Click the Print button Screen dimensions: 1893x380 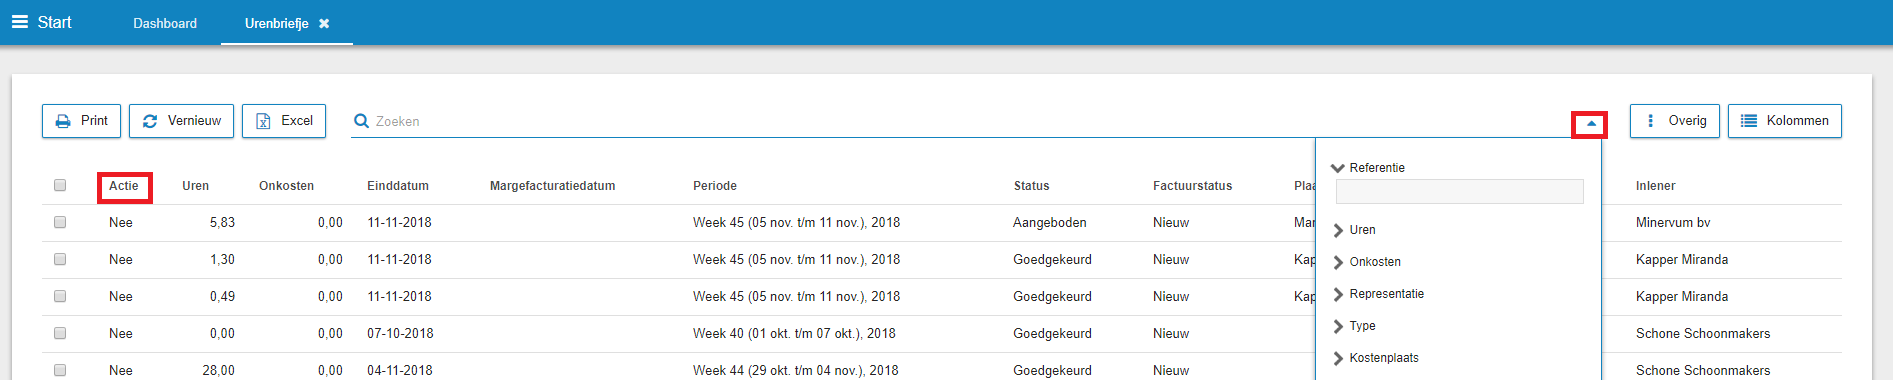point(81,121)
